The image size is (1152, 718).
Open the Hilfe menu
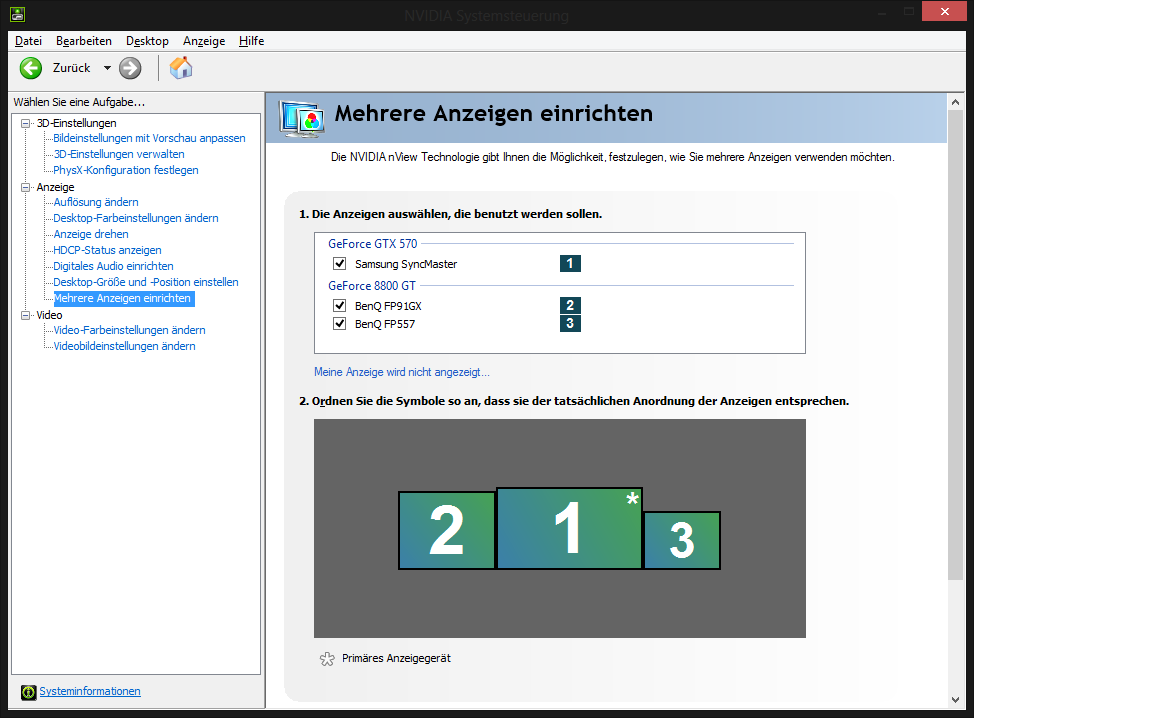pyautogui.click(x=251, y=41)
